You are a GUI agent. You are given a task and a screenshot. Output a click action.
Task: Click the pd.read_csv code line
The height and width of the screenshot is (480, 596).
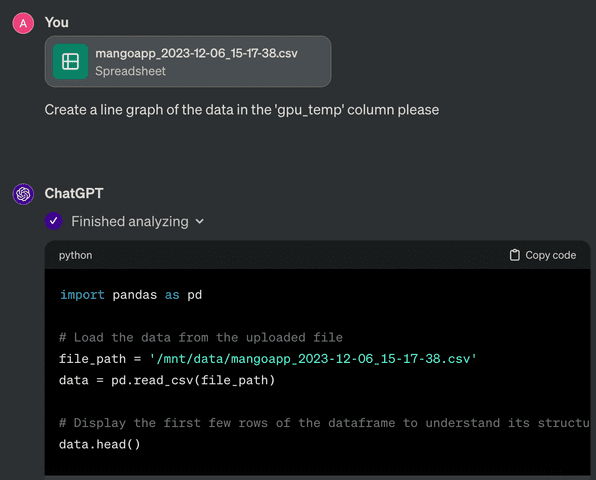[x=167, y=380]
